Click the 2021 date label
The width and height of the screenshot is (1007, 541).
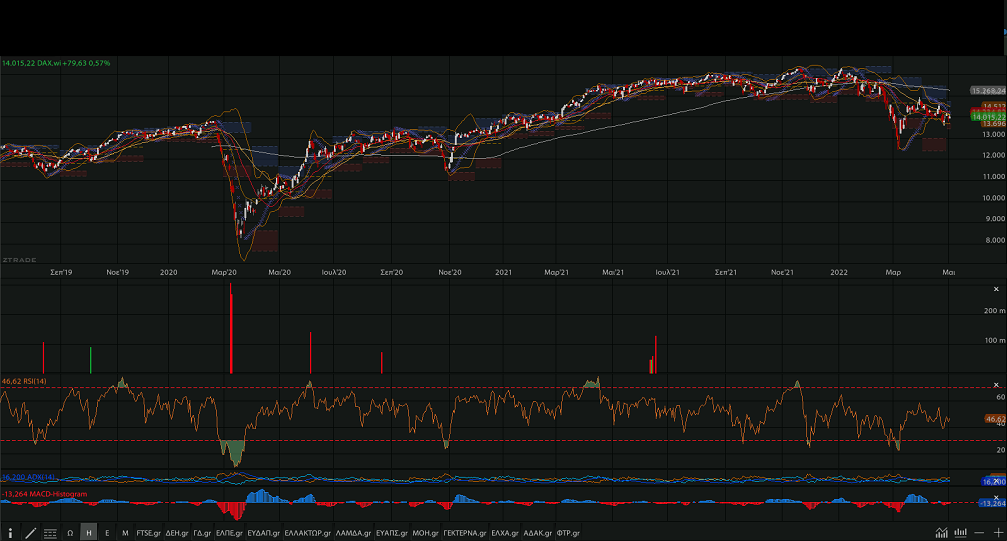pyautogui.click(x=504, y=272)
